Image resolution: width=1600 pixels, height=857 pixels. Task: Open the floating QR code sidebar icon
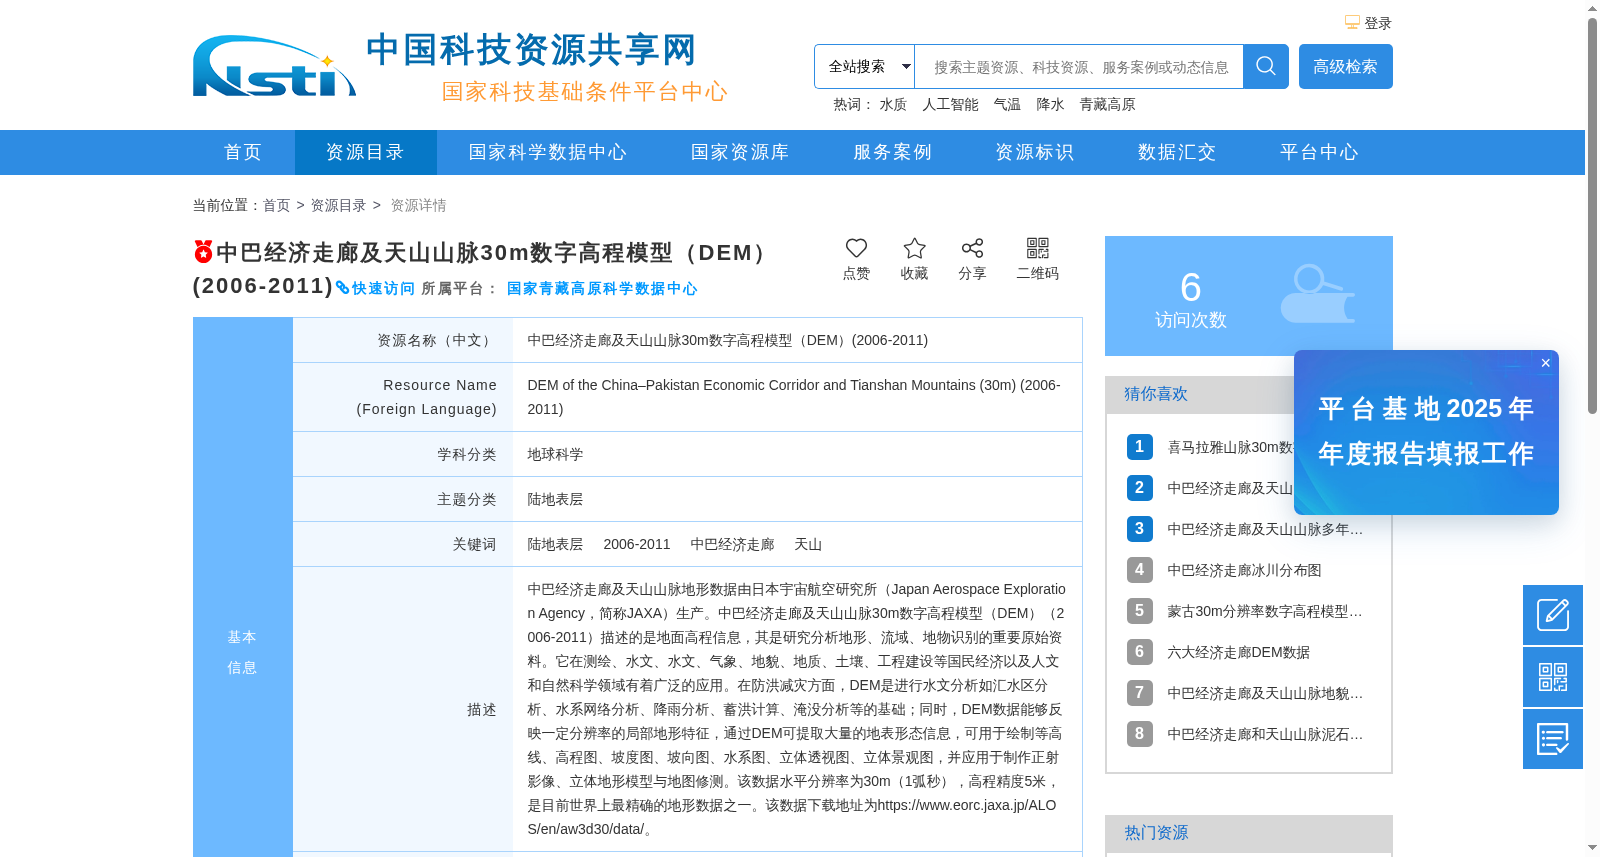pos(1553,677)
